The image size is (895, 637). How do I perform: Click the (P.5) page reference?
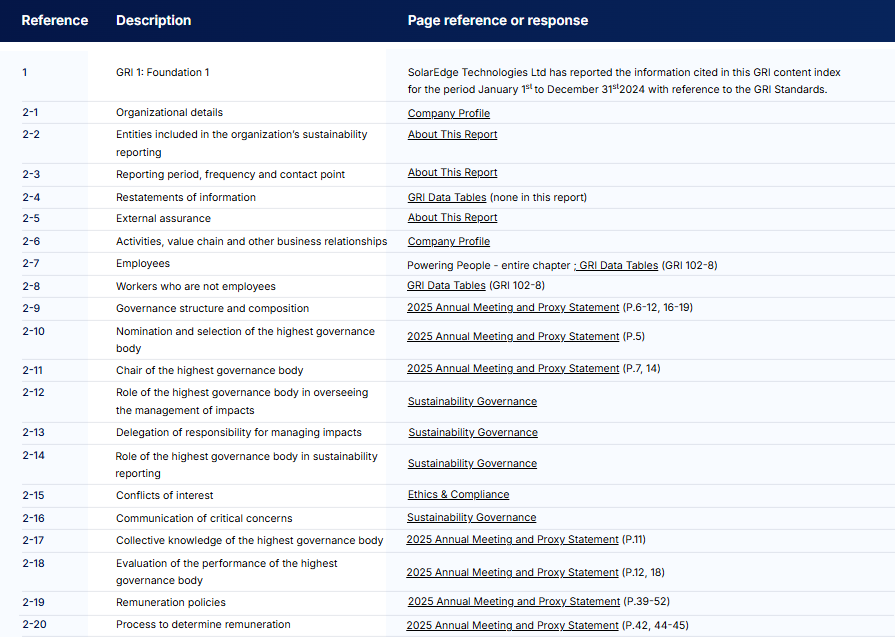pyautogui.click(x=634, y=336)
